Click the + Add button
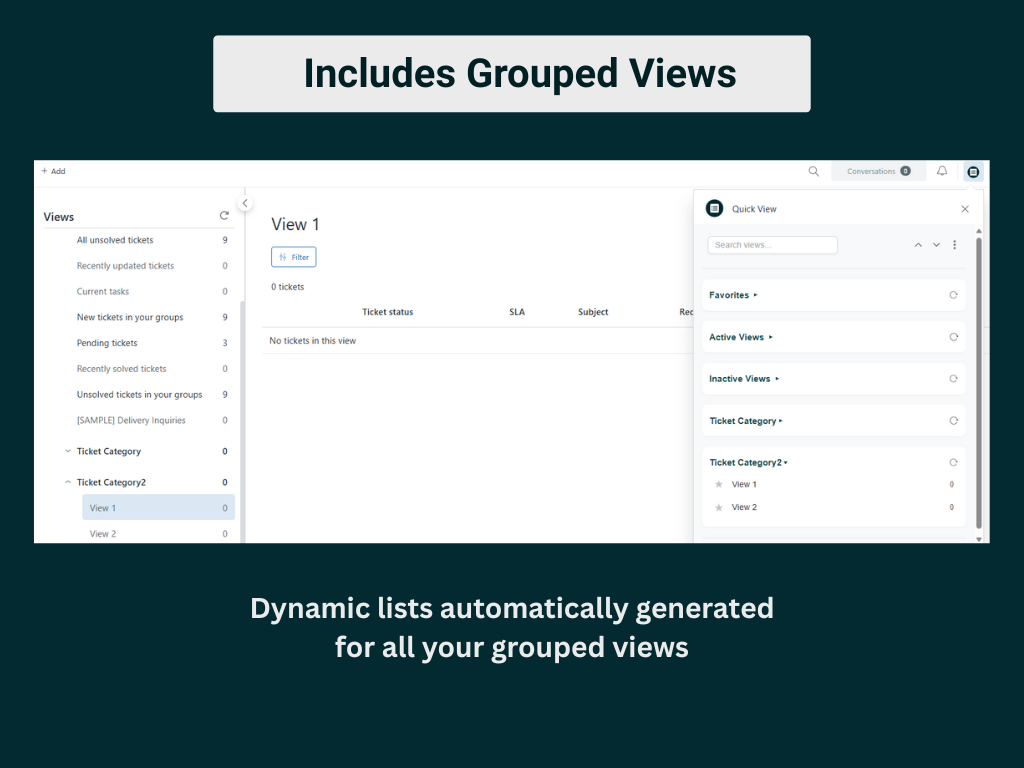This screenshot has height=768, width=1024. pyautogui.click(x=53, y=171)
